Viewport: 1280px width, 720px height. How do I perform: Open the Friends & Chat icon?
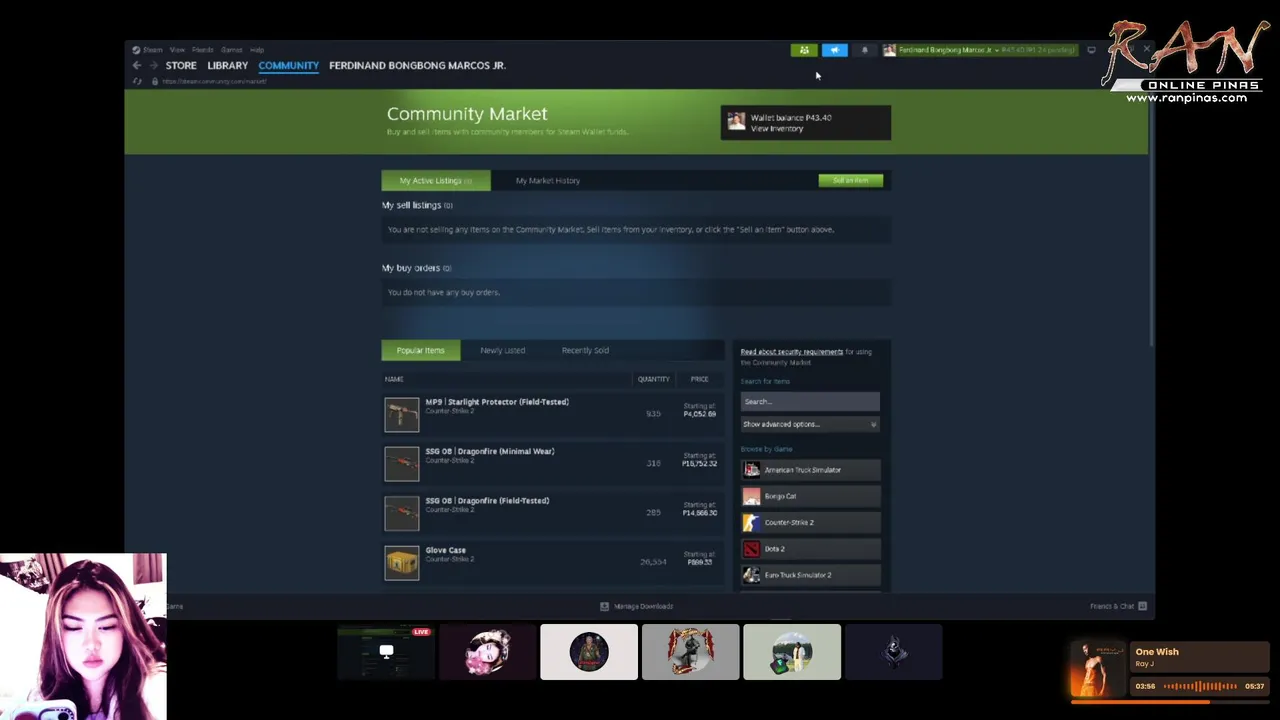click(1142, 606)
